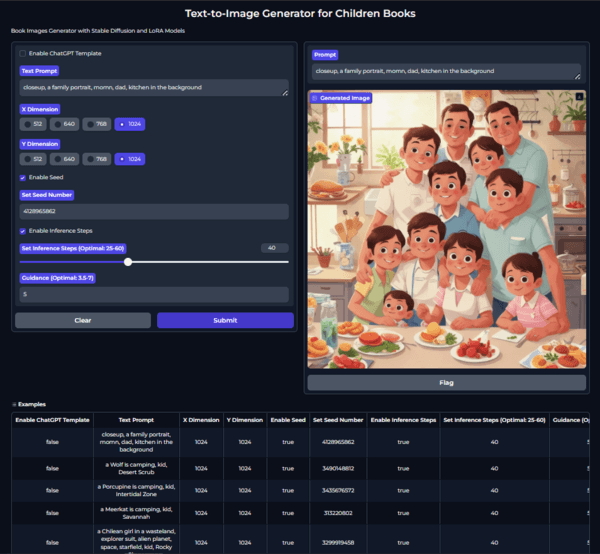Adjust the Inference Steps slider handle
The width and height of the screenshot is (600, 554).
[128, 262]
